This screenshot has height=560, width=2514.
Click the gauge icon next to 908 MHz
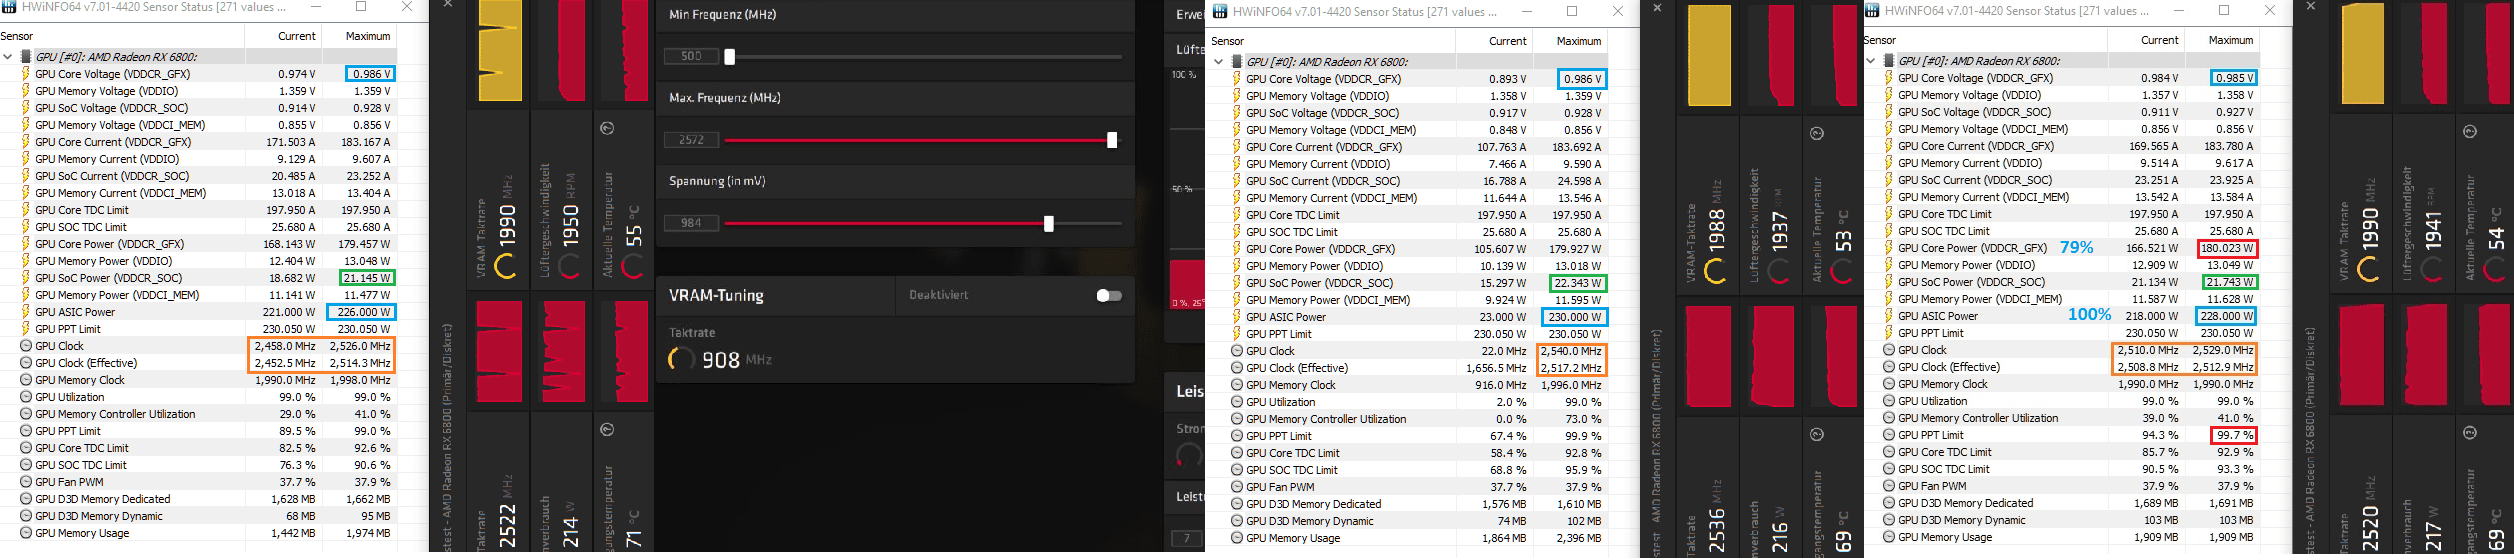681,359
